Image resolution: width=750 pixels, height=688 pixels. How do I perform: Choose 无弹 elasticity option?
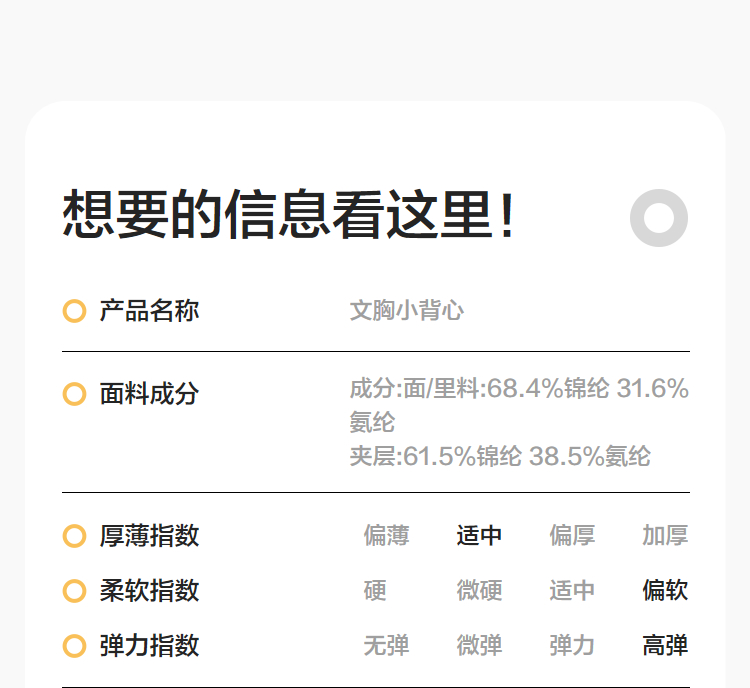(386, 646)
